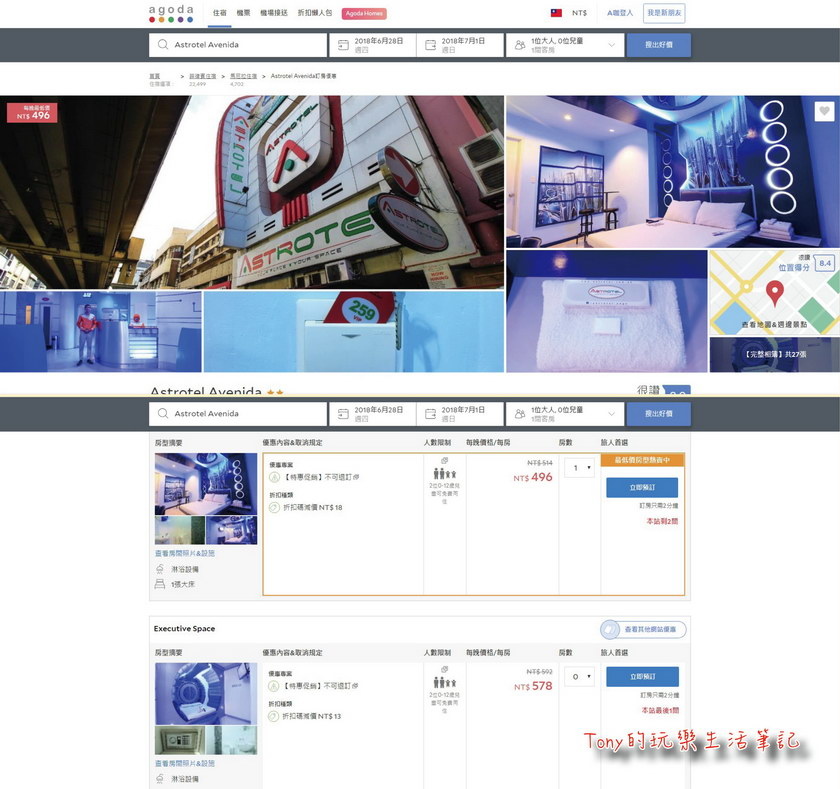Viewport: 840px width, 789px height.
Task: Book the NT$496 room with 立即預訂
Action: tap(642, 487)
